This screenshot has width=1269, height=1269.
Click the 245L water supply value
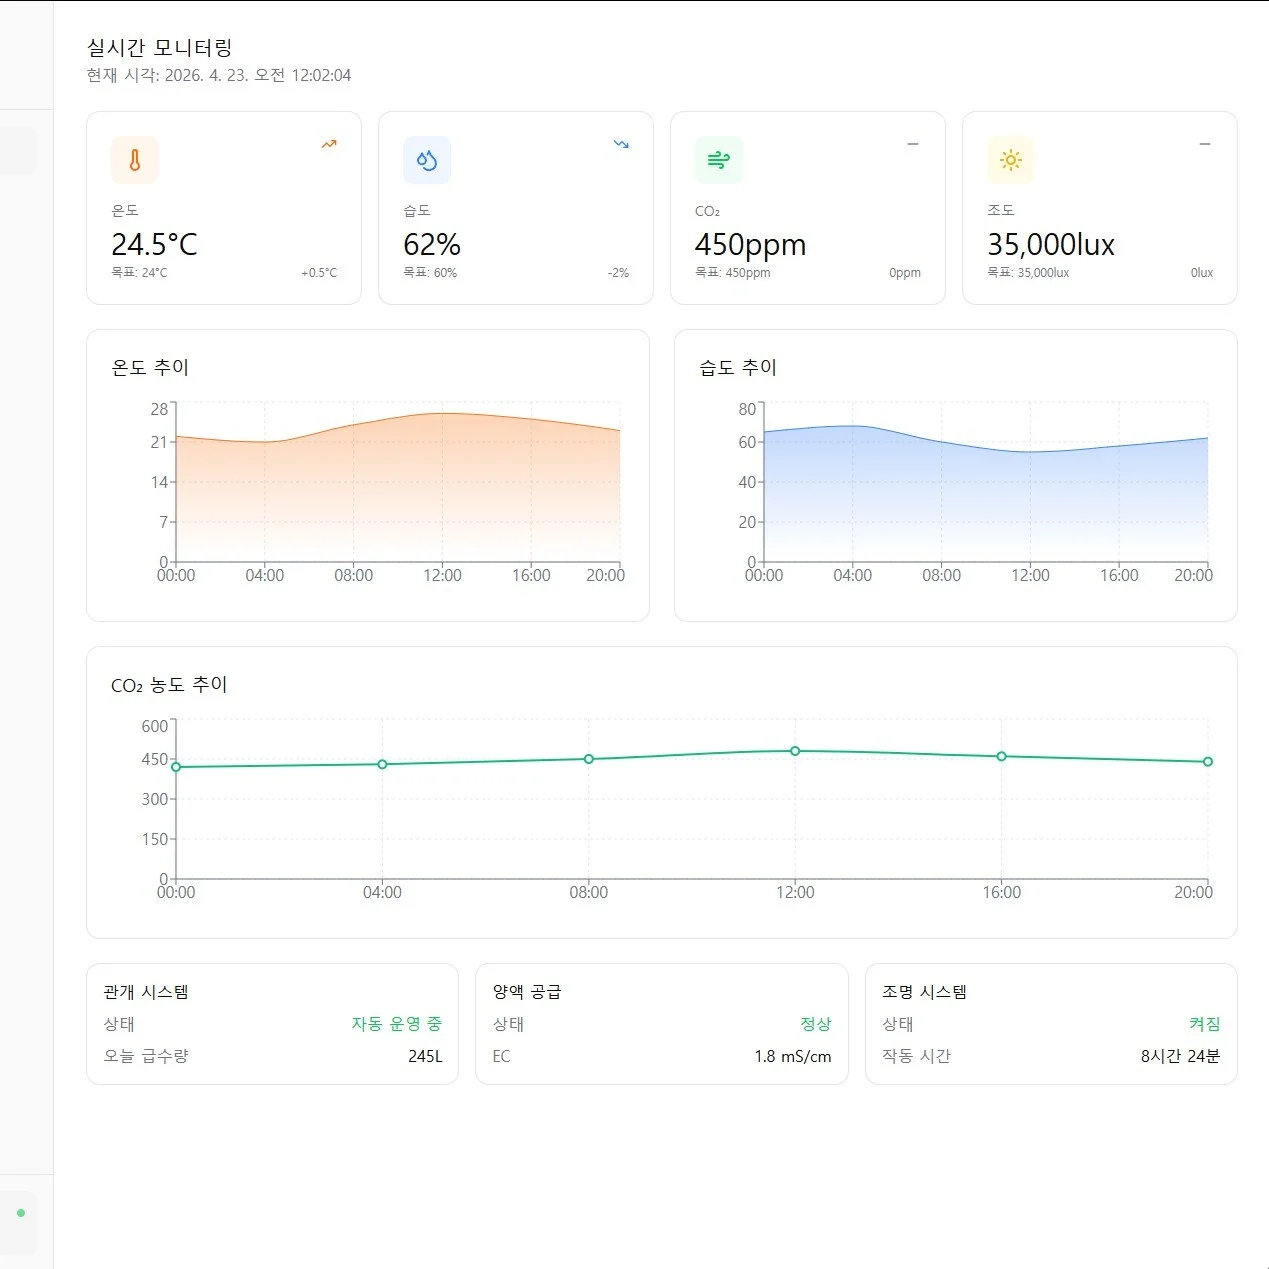425,1056
